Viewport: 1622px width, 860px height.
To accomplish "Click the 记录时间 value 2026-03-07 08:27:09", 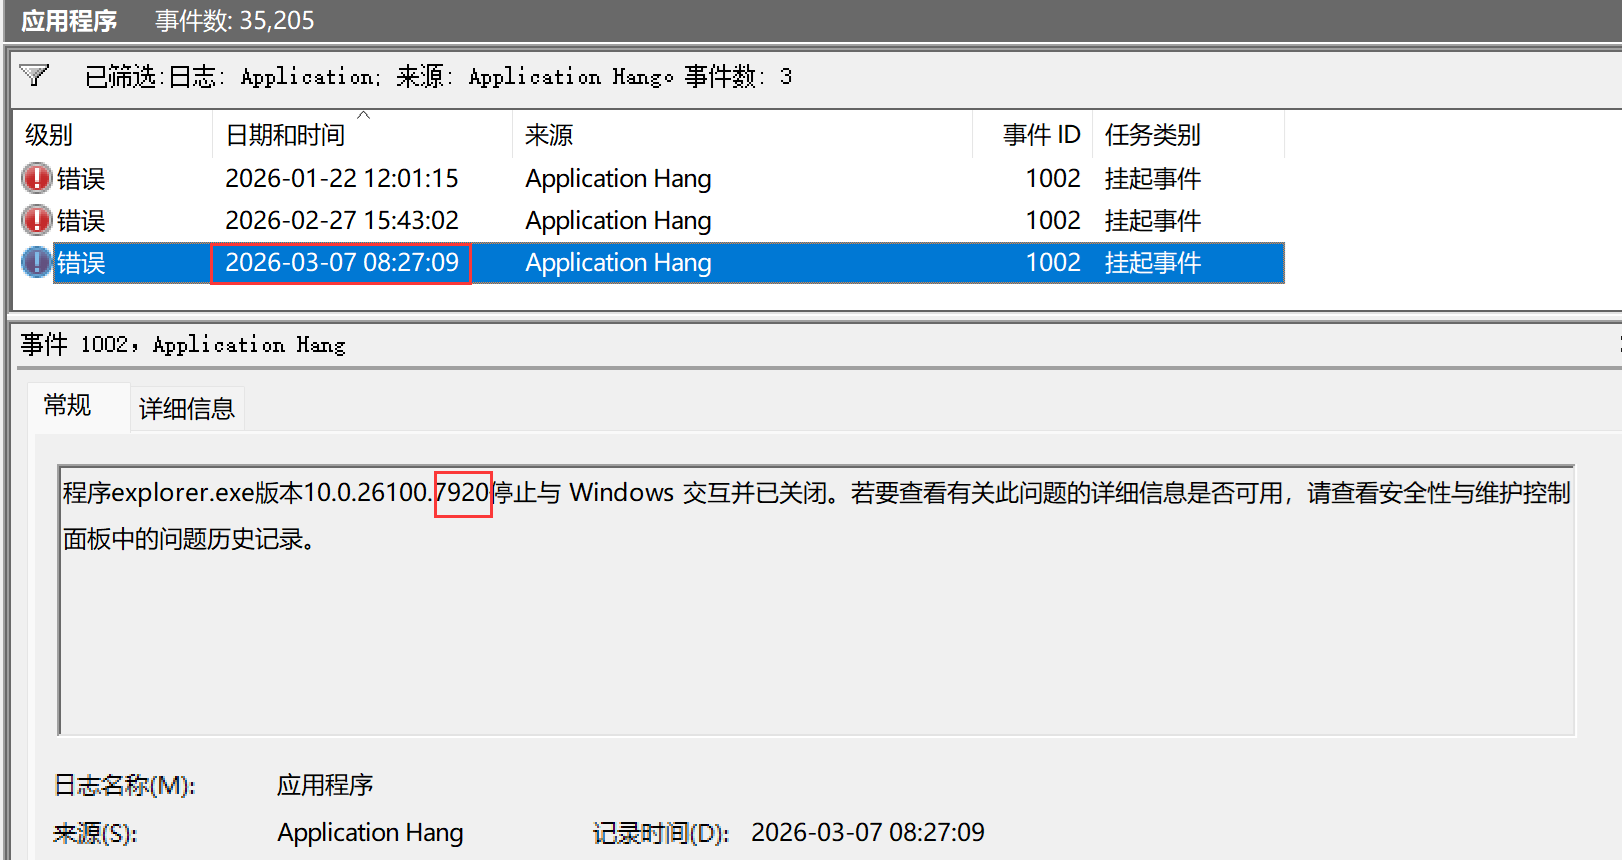I will (867, 832).
